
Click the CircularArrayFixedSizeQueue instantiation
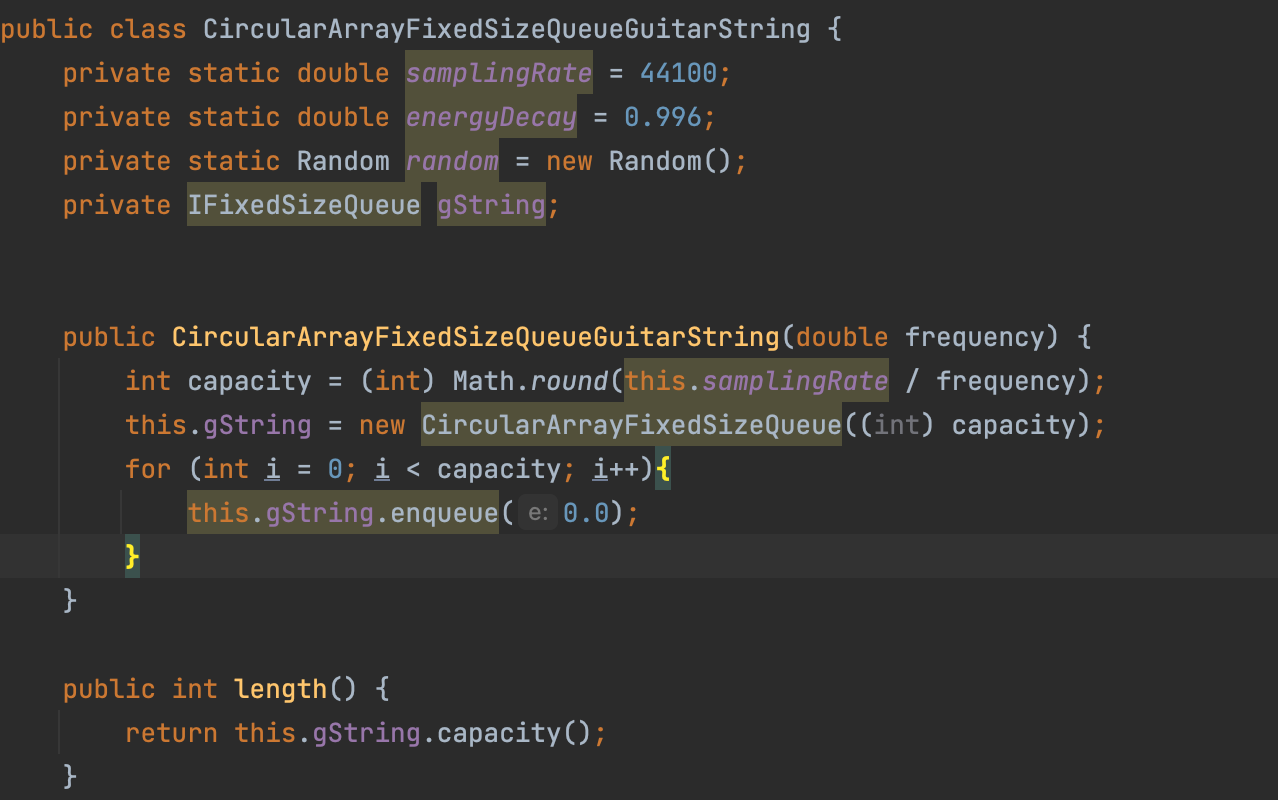pyautogui.click(x=631, y=425)
